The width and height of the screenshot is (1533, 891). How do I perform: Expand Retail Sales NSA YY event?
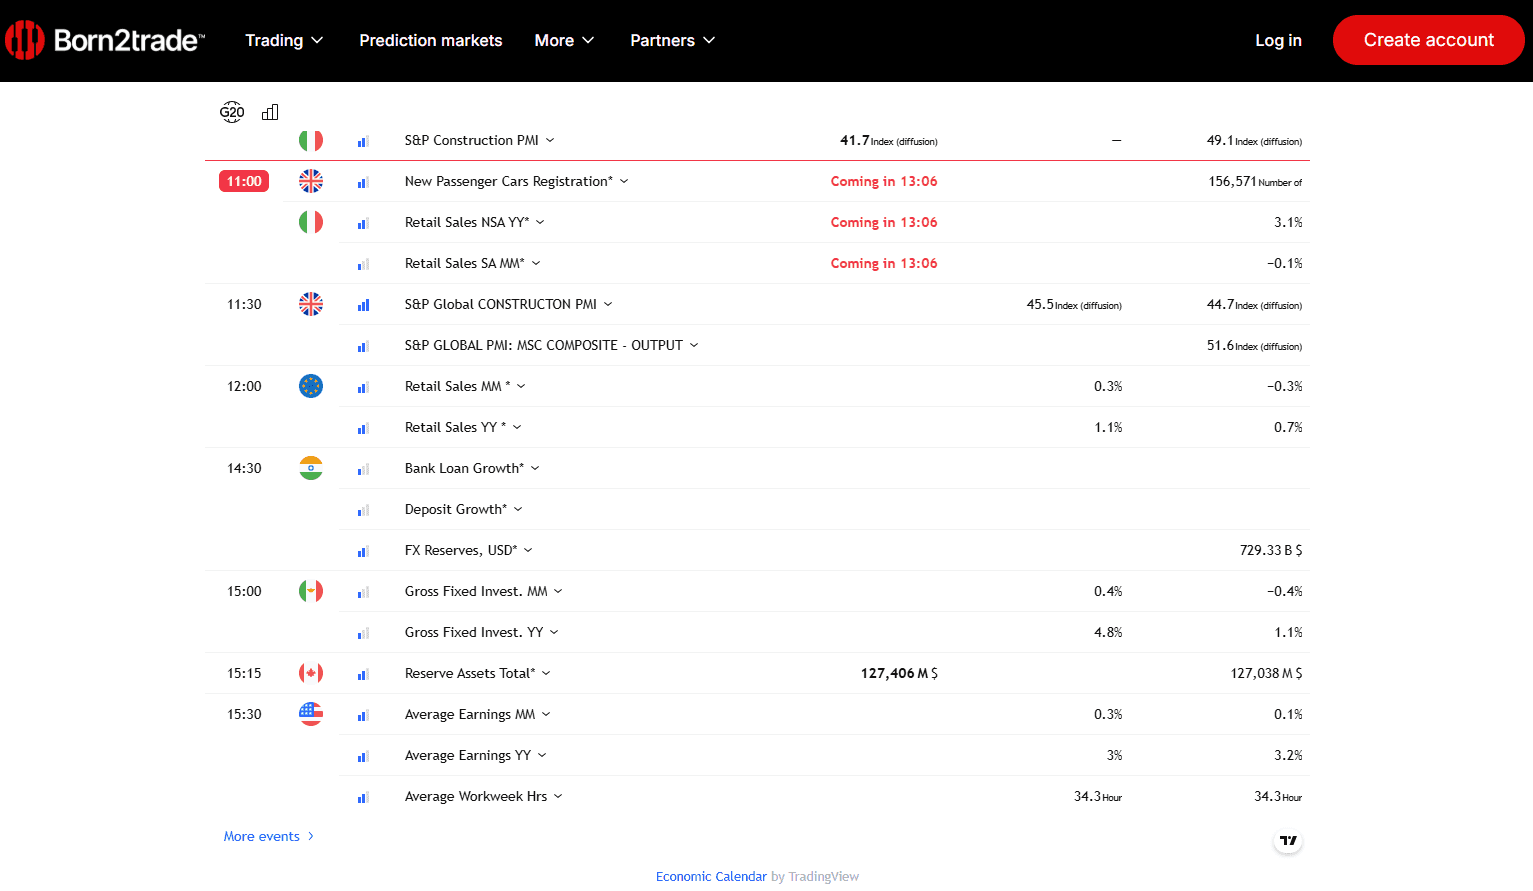[540, 222]
